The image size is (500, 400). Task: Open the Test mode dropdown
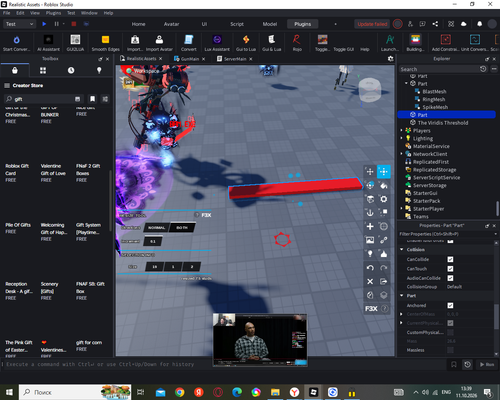click(19, 24)
